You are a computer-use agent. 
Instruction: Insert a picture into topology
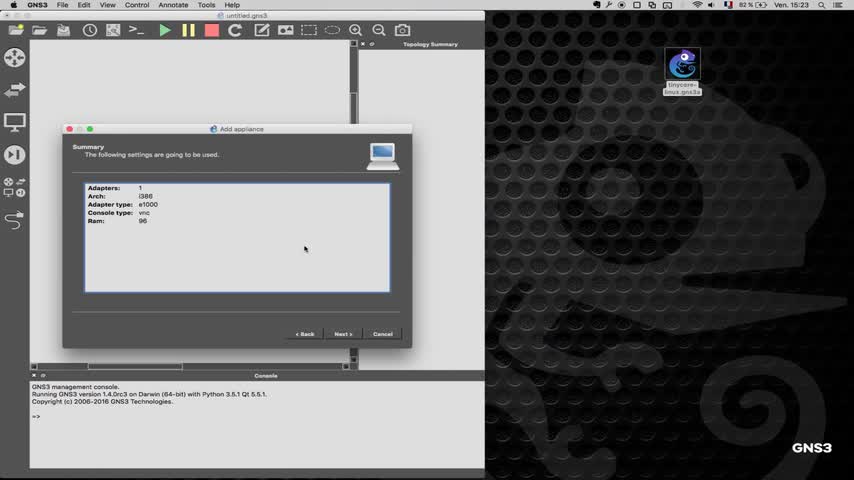[285, 30]
